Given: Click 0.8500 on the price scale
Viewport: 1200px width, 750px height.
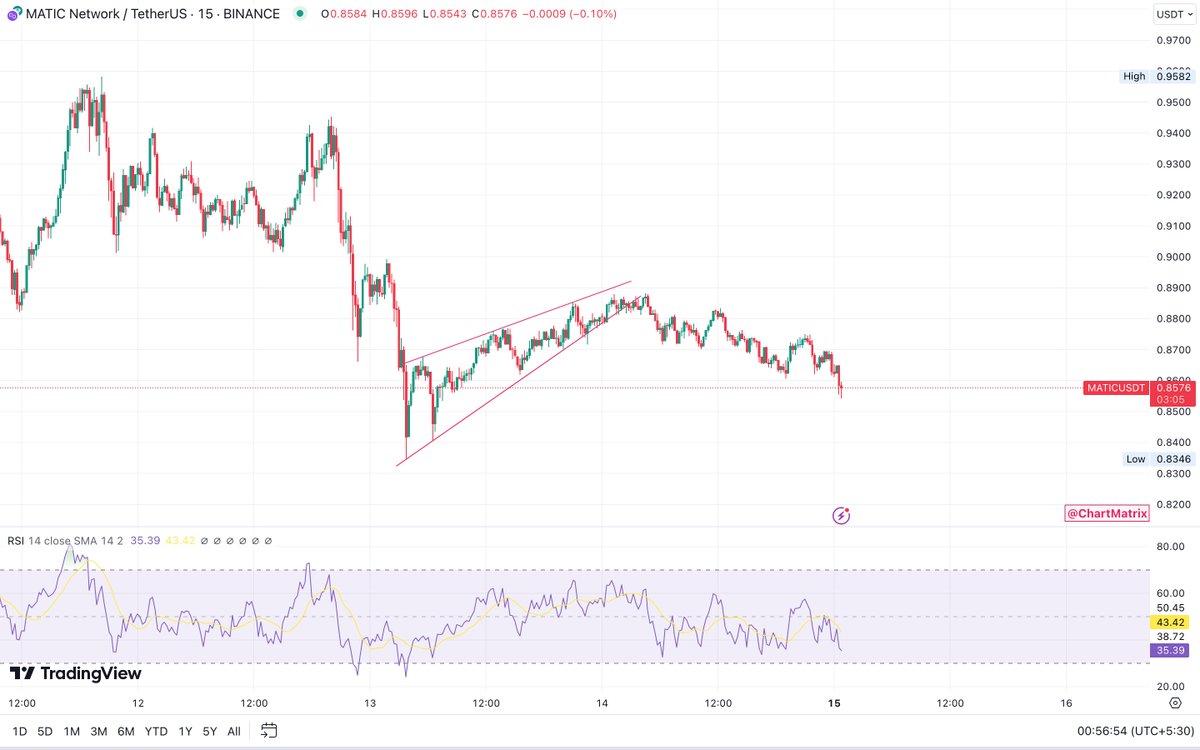Looking at the screenshot, I should pyautogui.click(x=1173, y=412).
